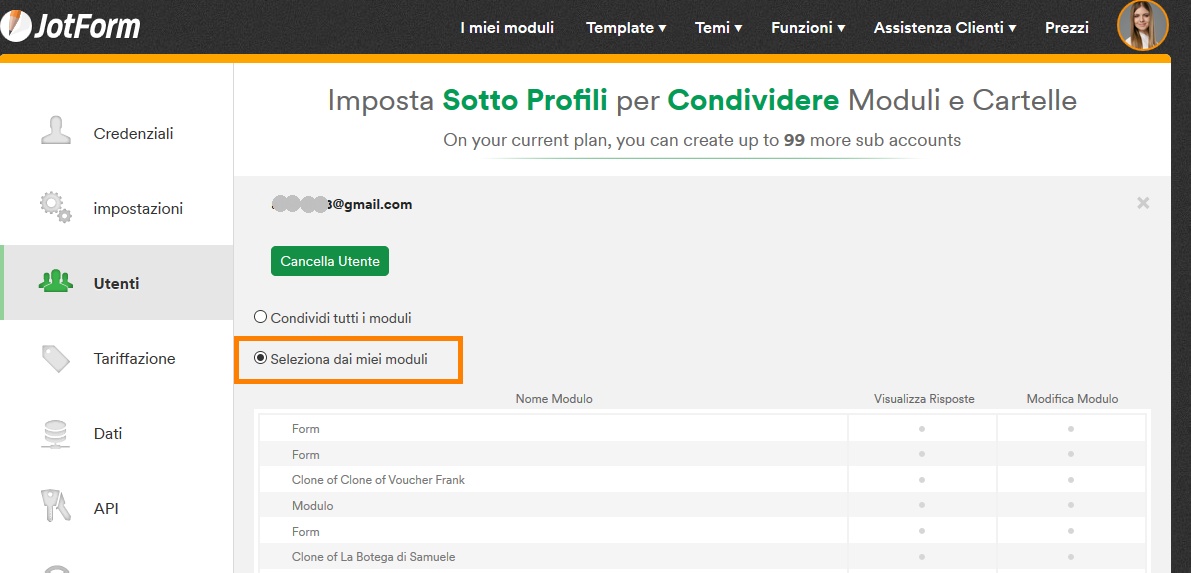
Task: Toggle Visualizza Risposte for Modulo row
Action: pos(922,506)
